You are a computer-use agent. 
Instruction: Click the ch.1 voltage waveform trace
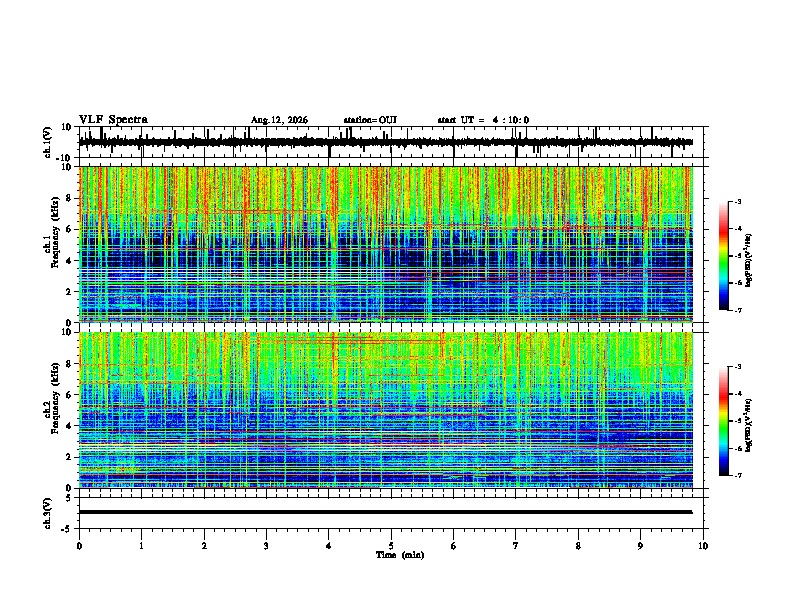(x=385, y=142)
